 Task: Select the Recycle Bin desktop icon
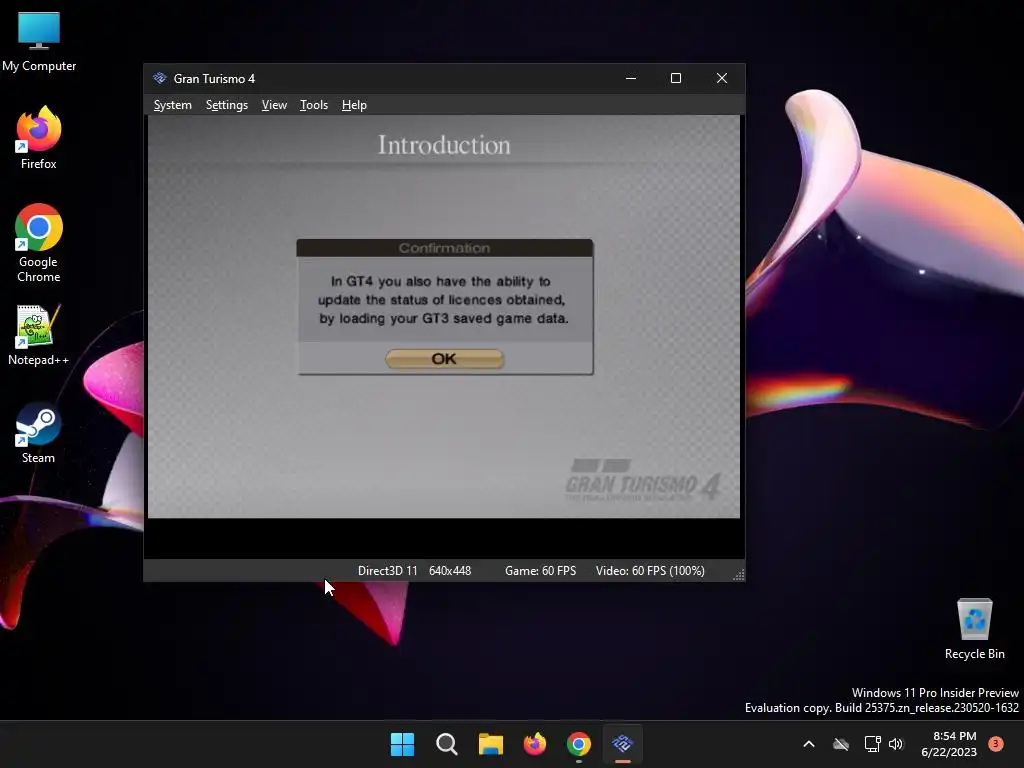coord(974,629)
